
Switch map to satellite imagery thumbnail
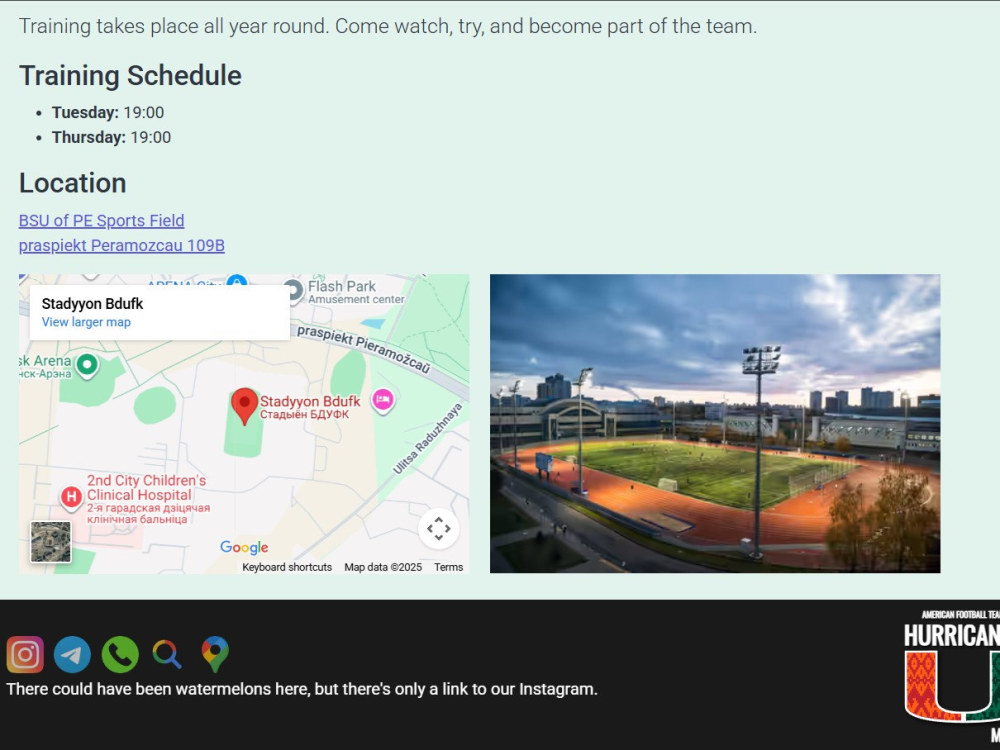pos(51,542)
